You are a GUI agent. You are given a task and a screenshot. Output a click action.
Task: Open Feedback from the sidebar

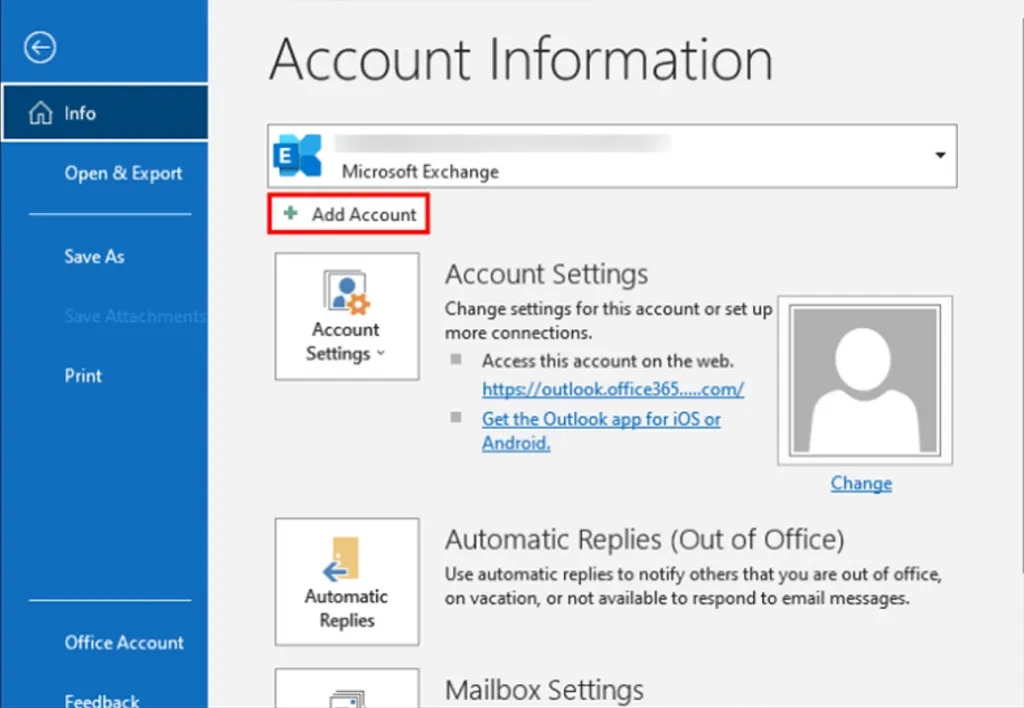pos(102,700)
